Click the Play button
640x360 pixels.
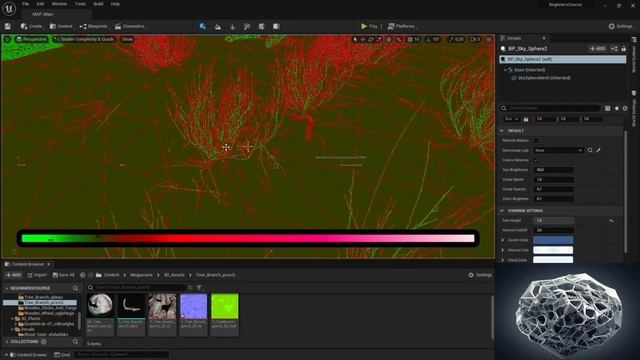click(369, 26)
